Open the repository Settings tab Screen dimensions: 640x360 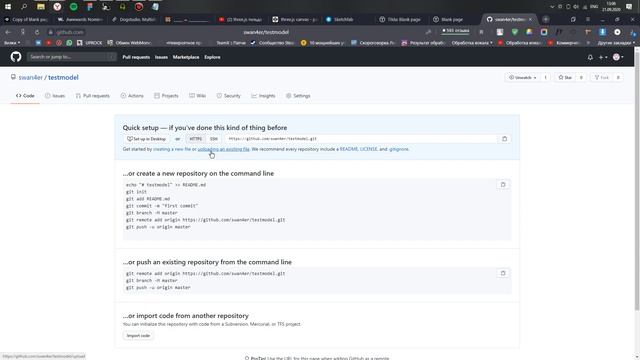(298, 96)
